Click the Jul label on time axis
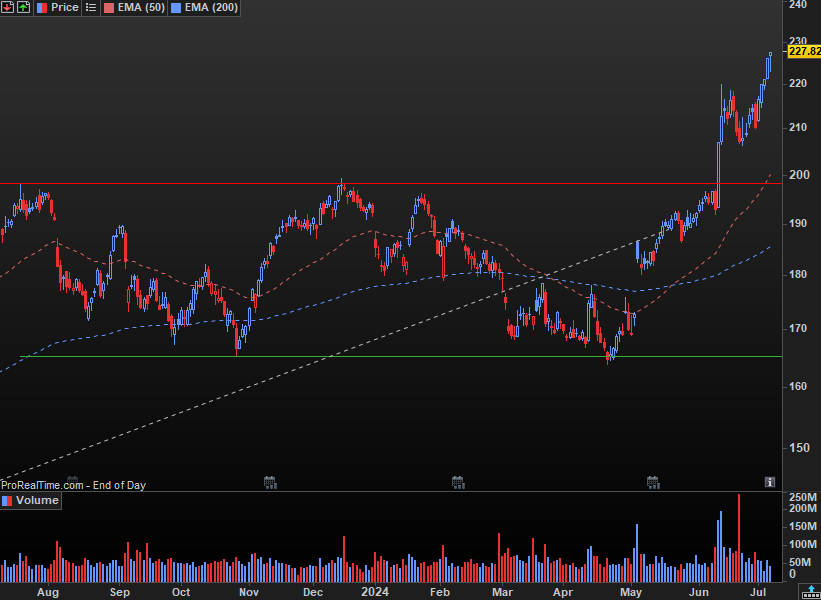This screenshot has height=600, width=821. (x=759, y=592)
